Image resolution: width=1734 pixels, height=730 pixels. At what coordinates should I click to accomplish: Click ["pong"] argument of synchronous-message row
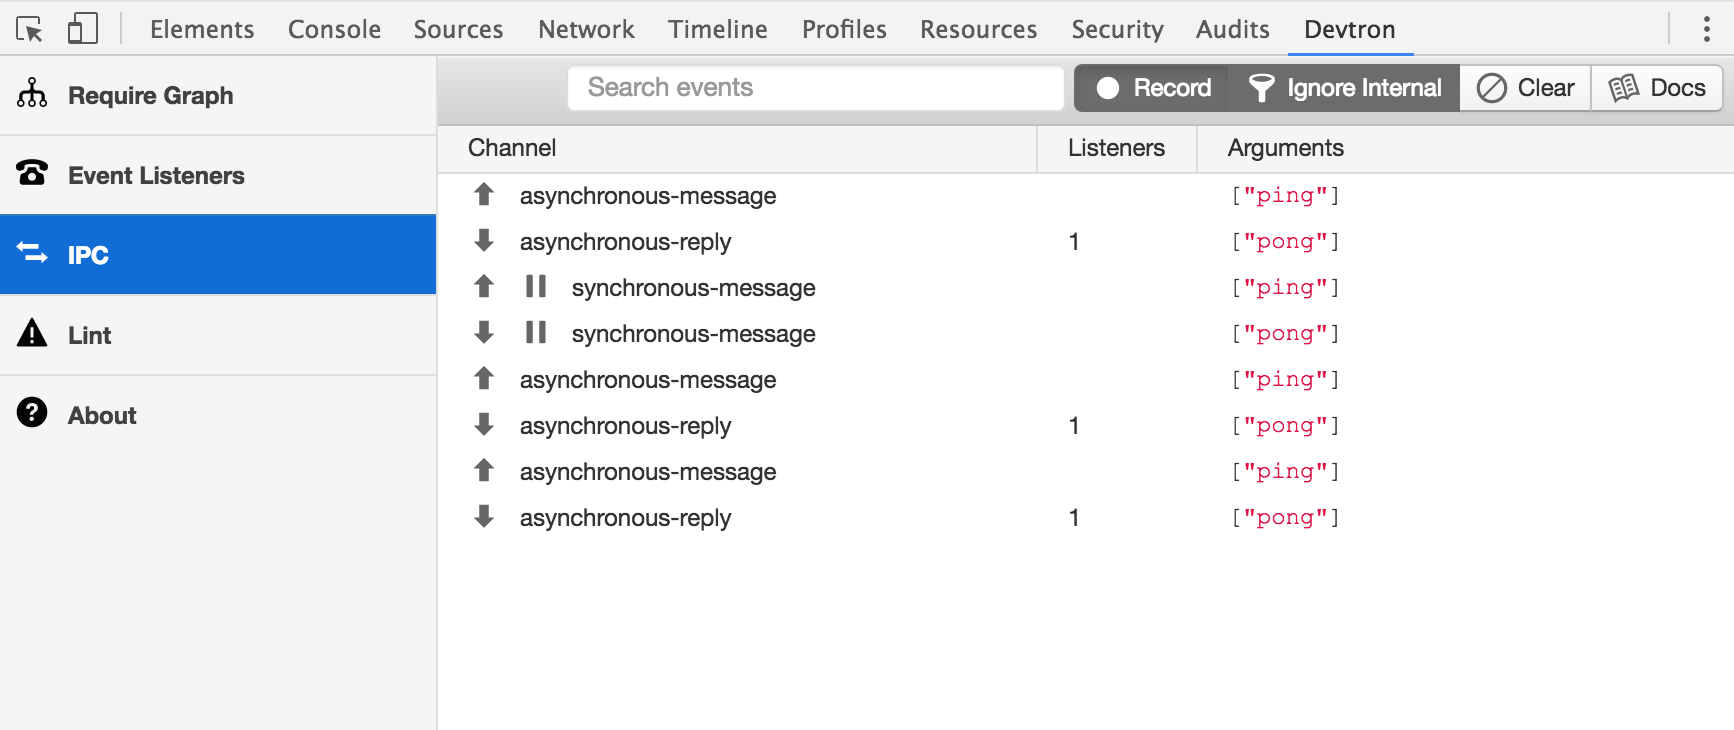point(1285,333)
